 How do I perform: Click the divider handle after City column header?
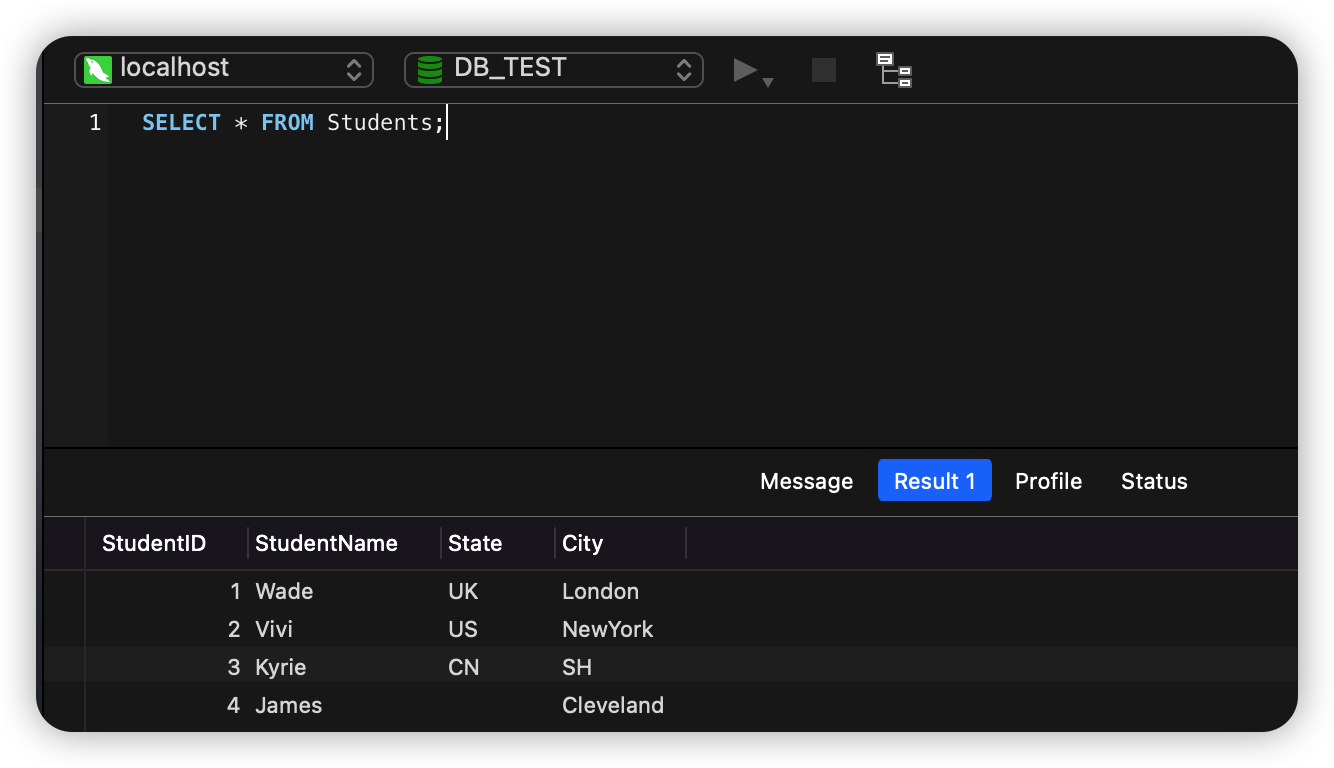coord(686,543)
